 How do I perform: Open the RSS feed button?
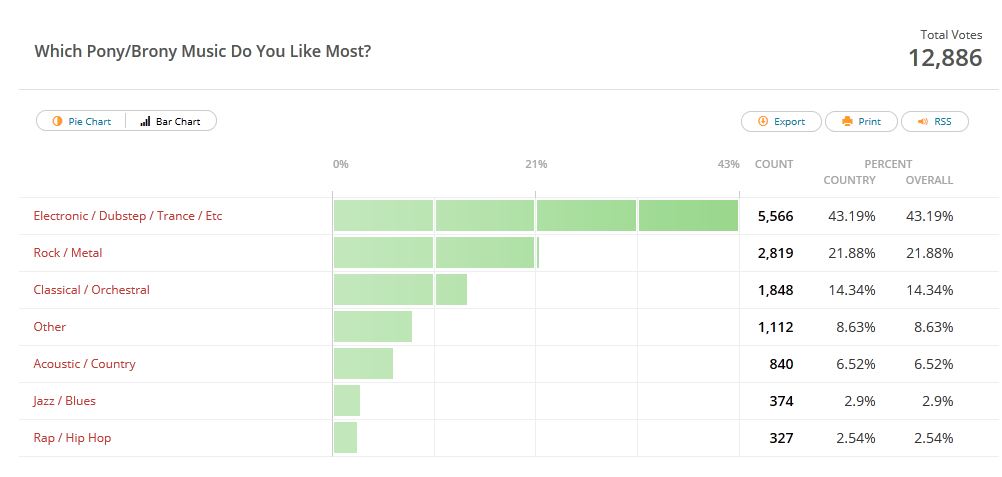934,122
